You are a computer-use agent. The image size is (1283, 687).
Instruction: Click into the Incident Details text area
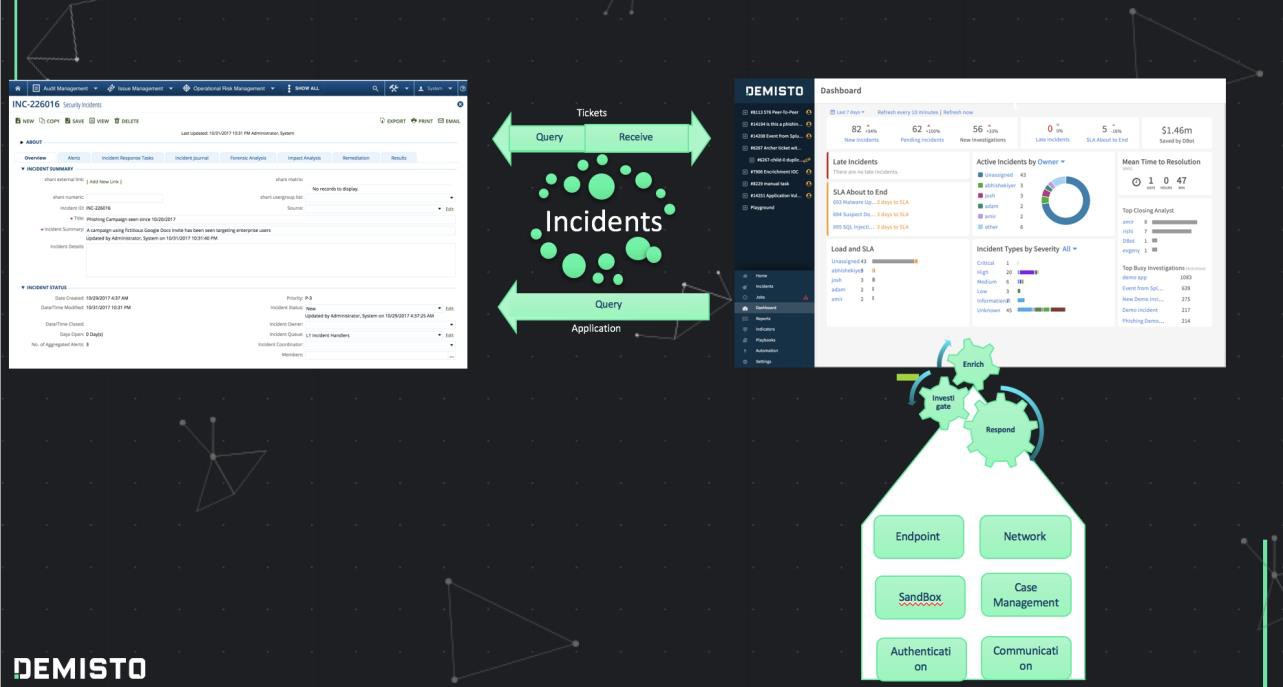point(270,258)
